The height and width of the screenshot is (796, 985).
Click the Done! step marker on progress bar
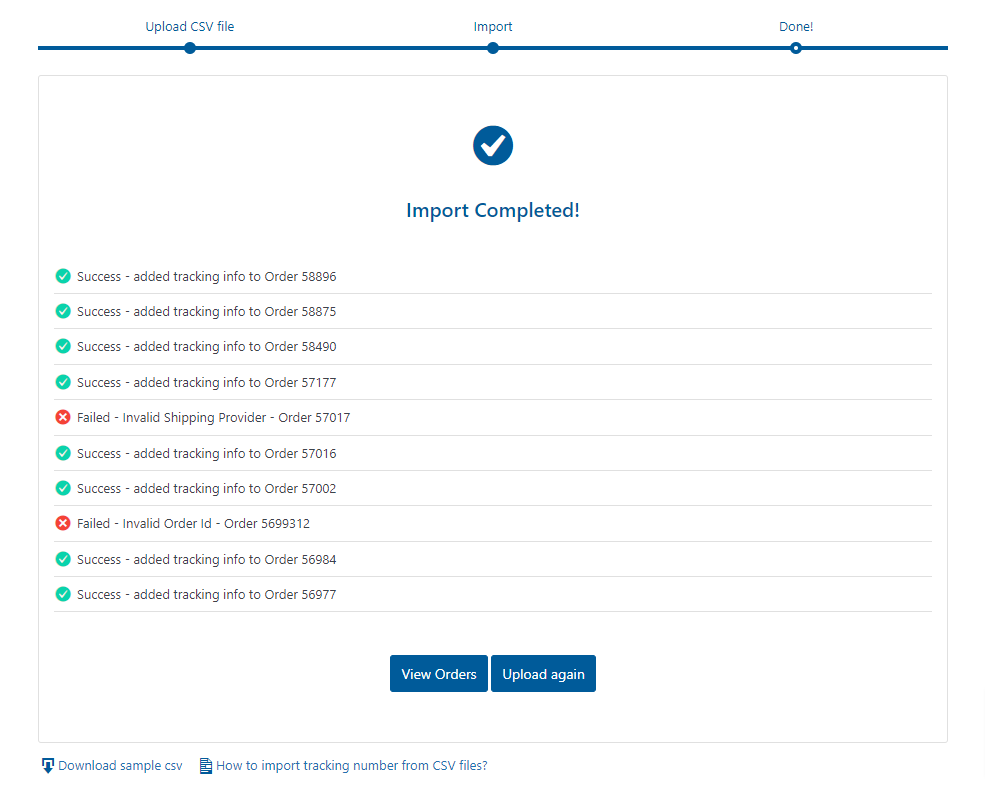tap(796, 48)
